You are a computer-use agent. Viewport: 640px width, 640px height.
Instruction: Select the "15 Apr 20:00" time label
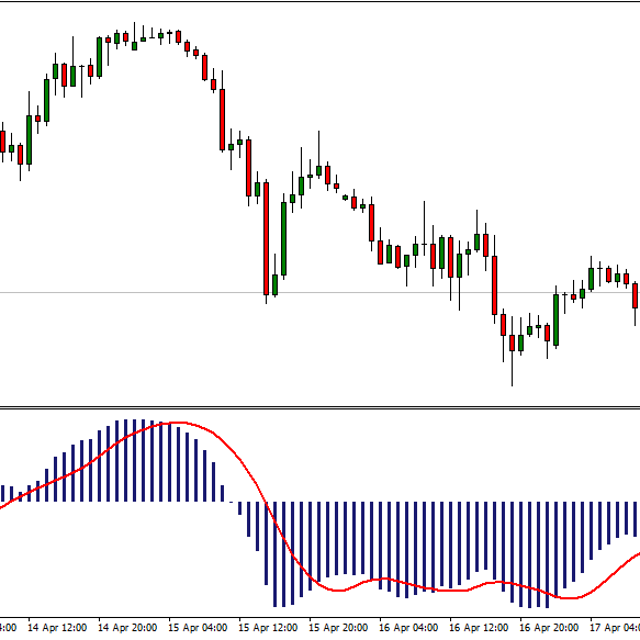338,628
